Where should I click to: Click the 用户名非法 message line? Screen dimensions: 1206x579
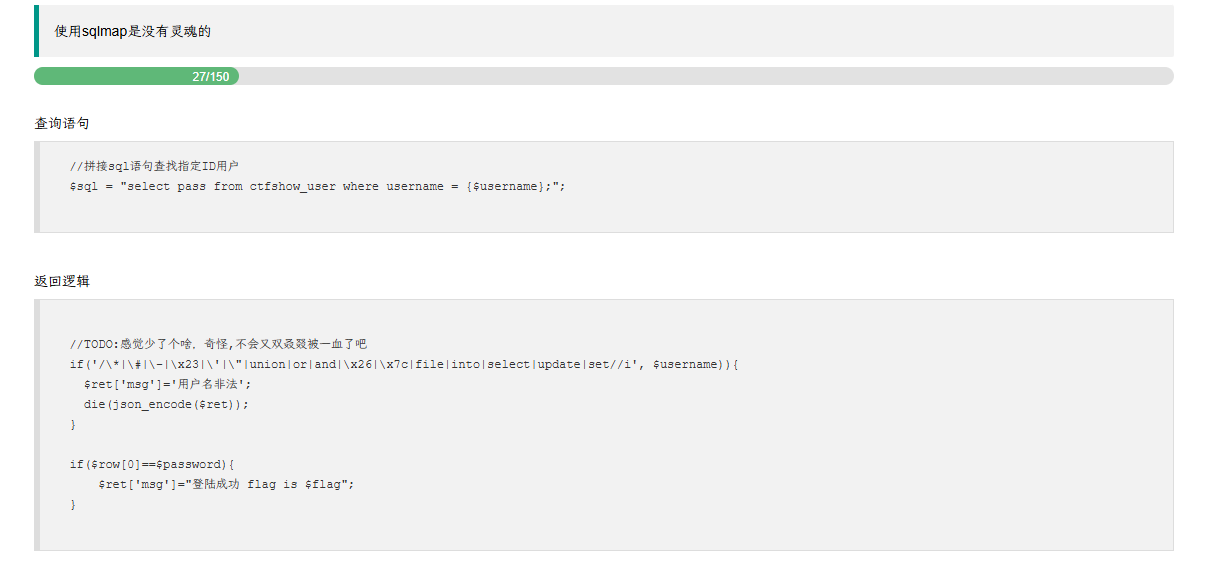coord(168,384)
